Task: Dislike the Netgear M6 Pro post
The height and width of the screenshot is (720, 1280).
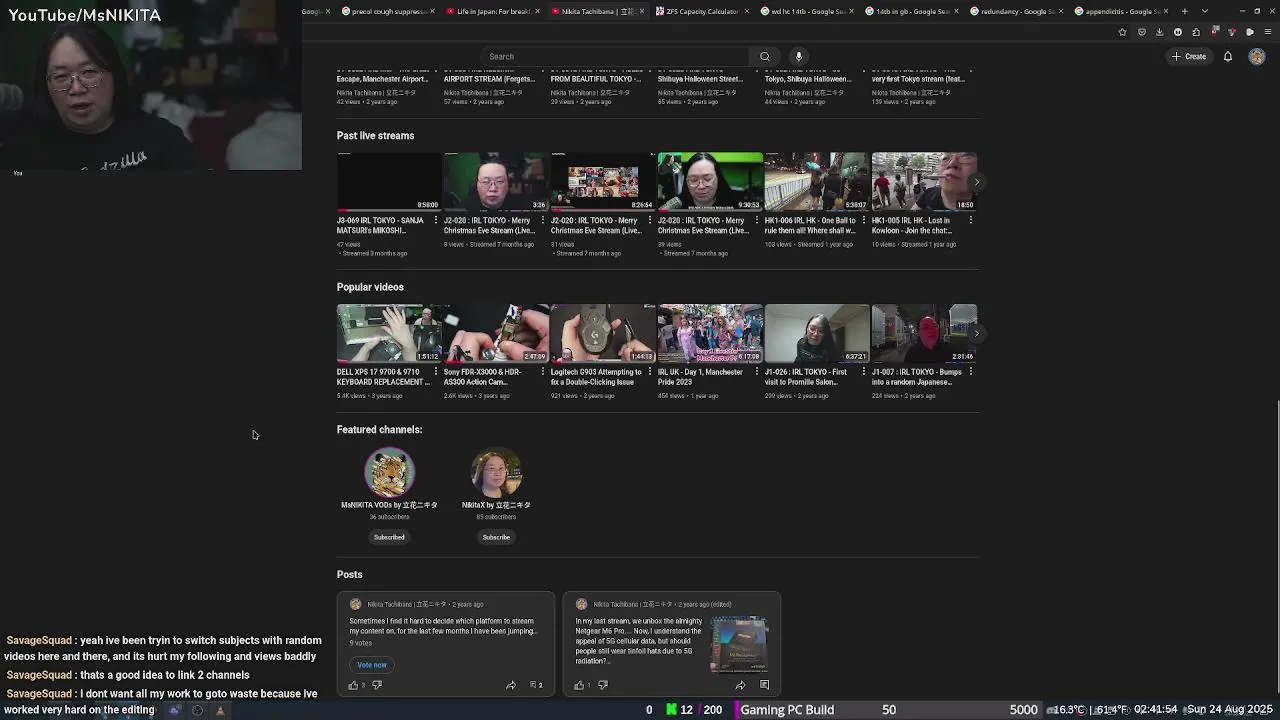Action: (603, 685)
